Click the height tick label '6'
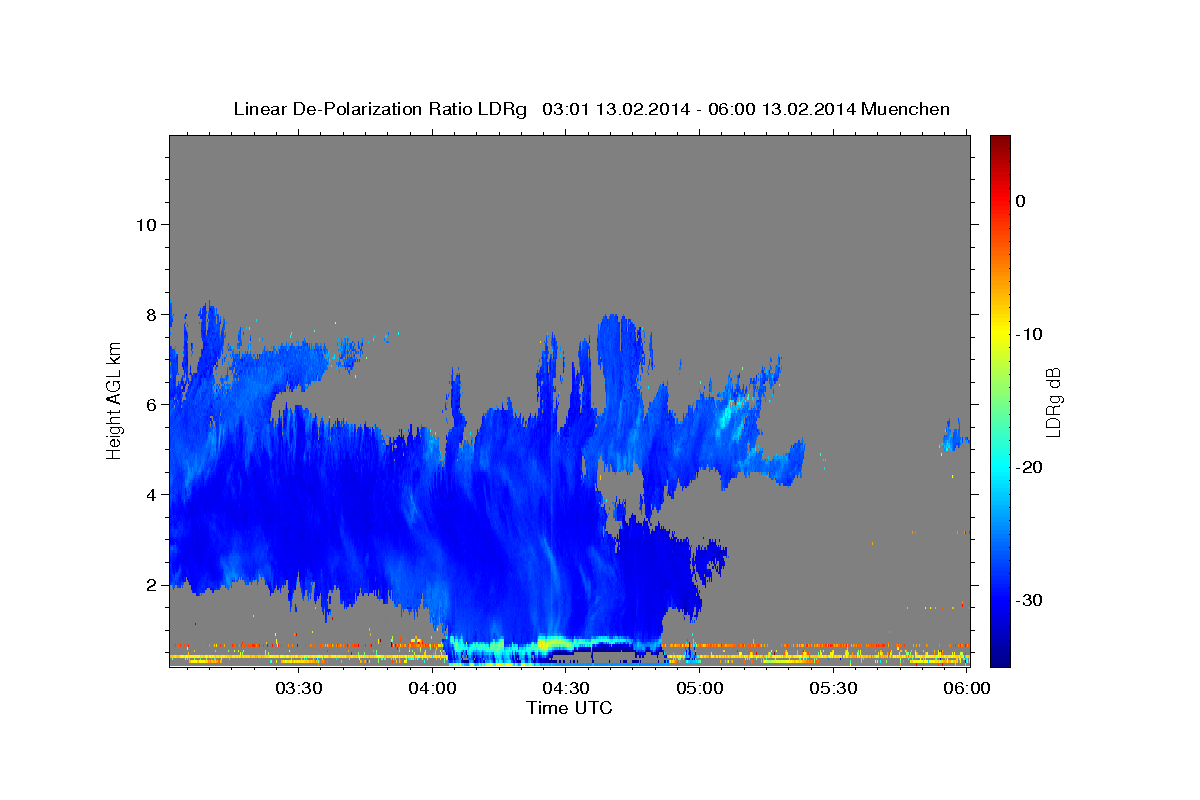The width and height of the screenshot is (1200, 800). 150,405
